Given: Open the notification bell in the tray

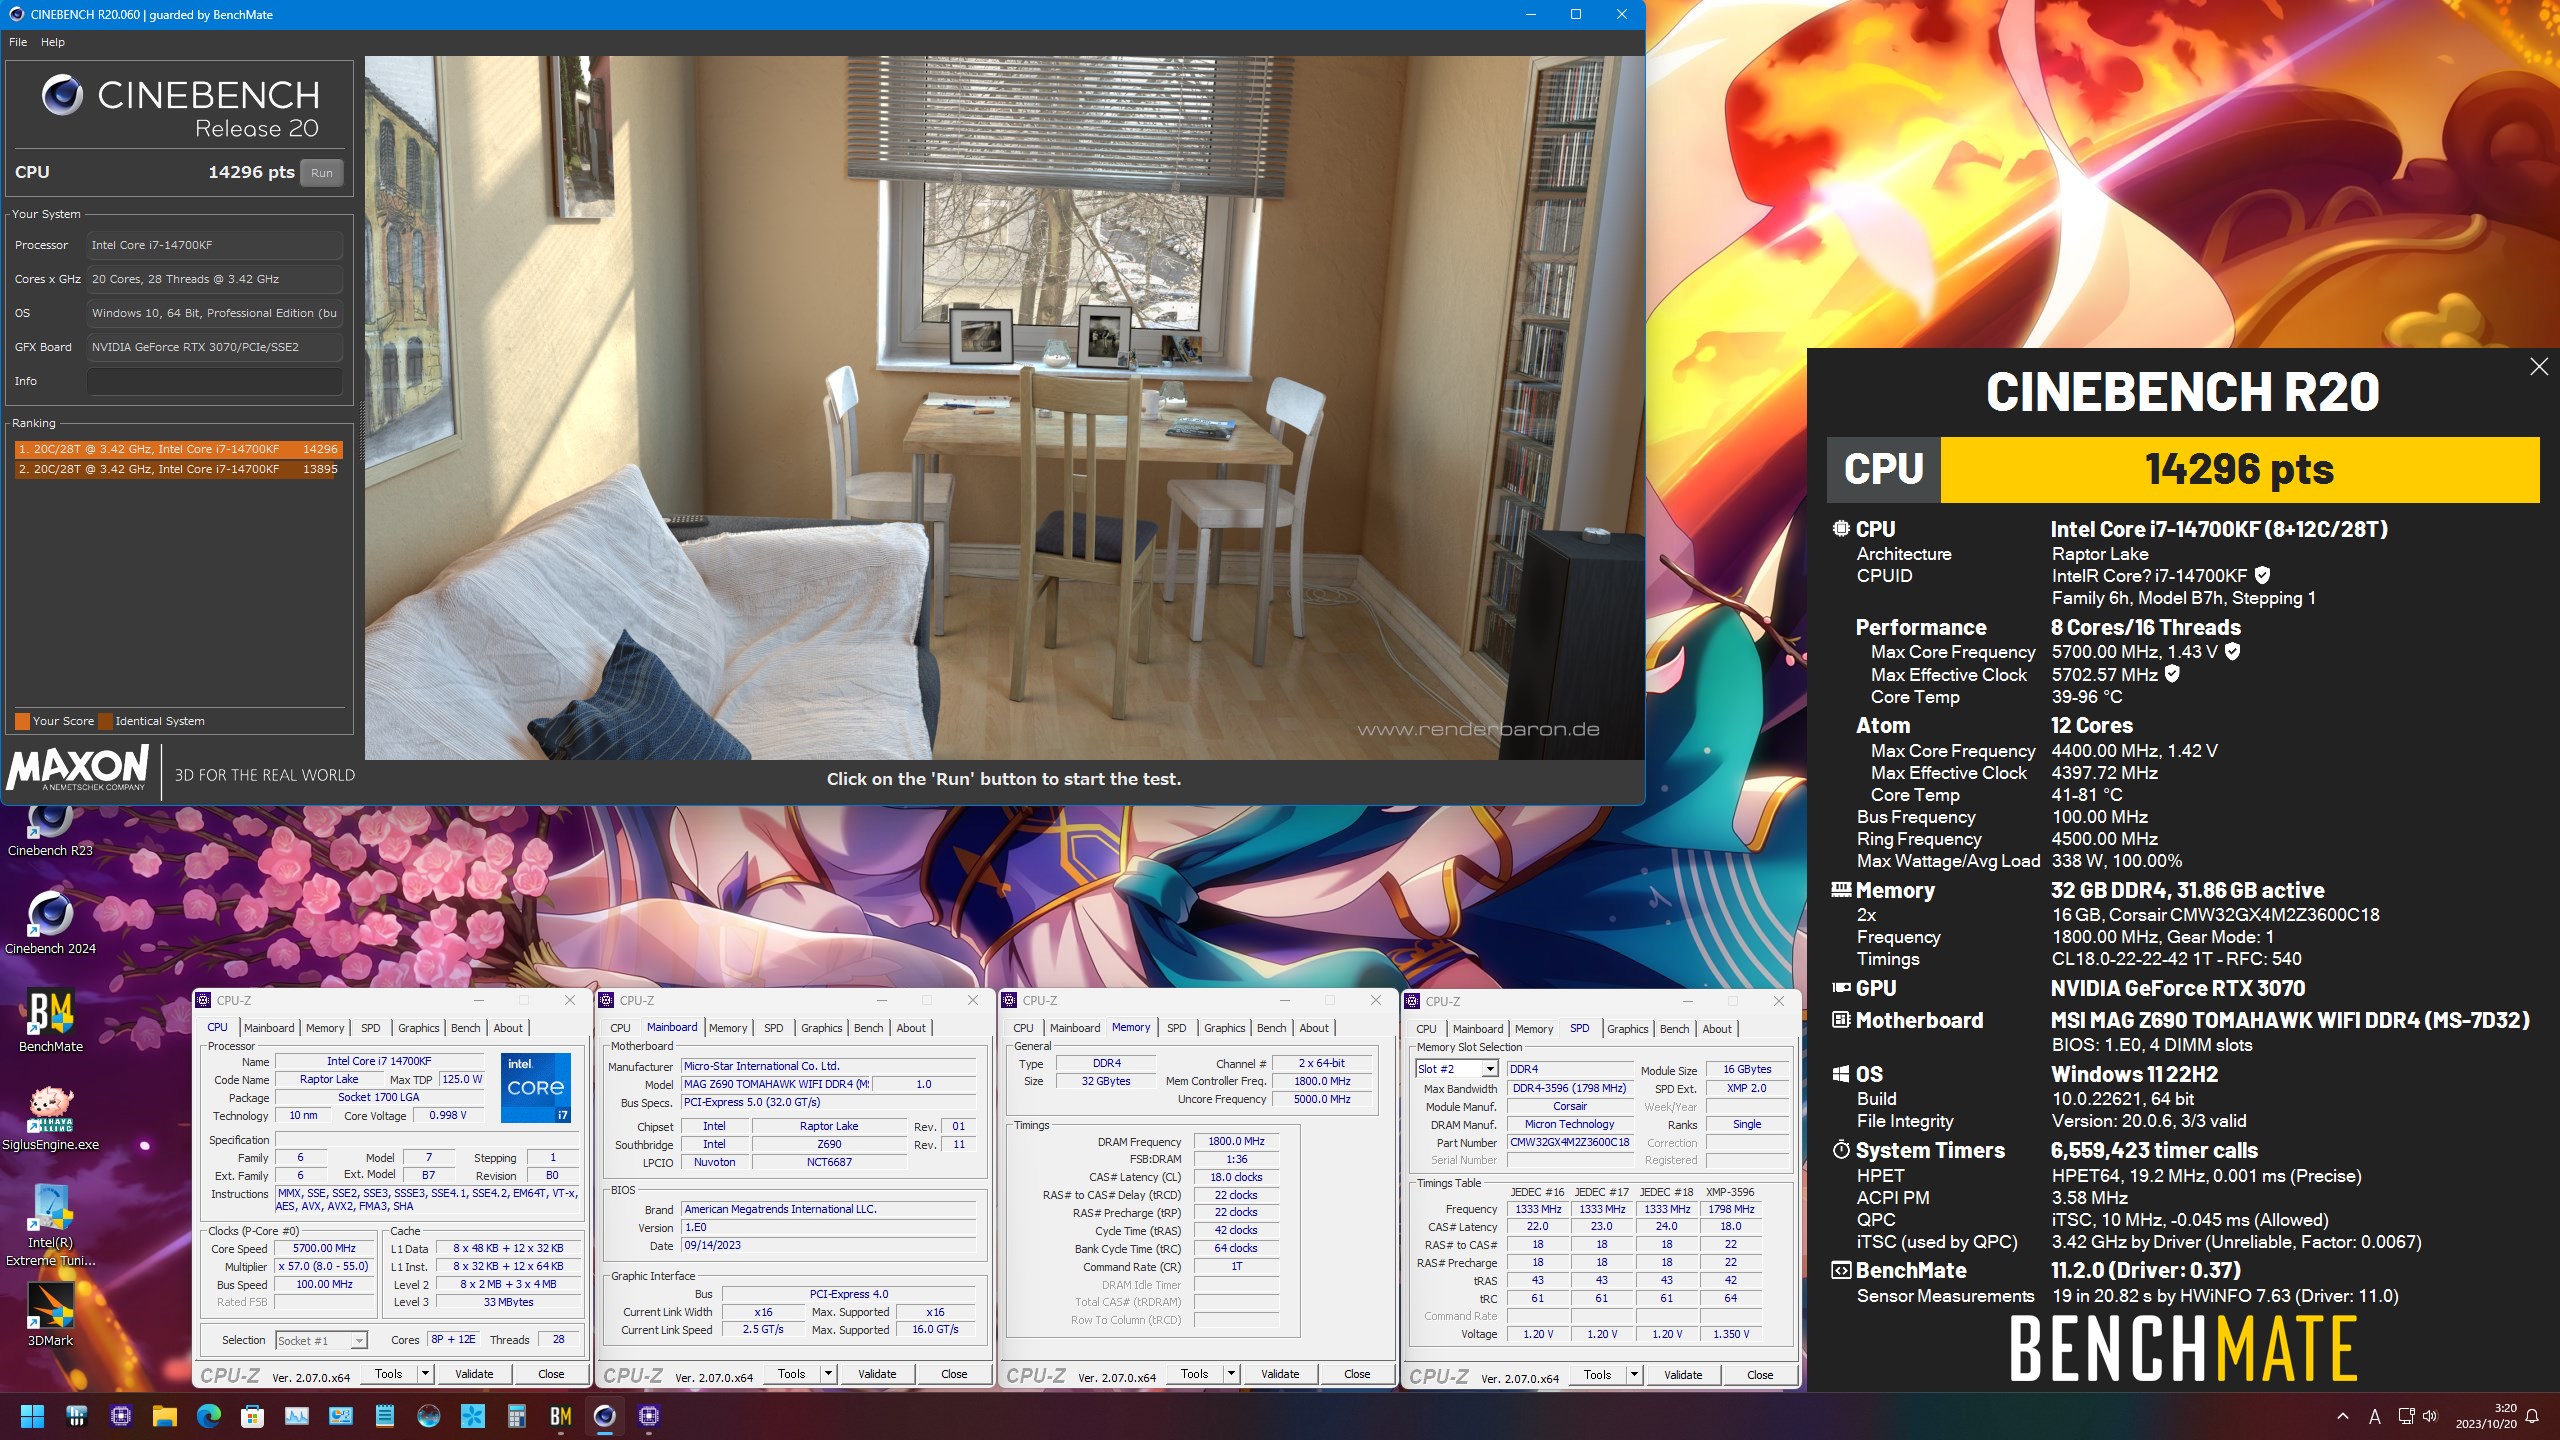Looking at the screenshot, I should click(2532, 1416).
